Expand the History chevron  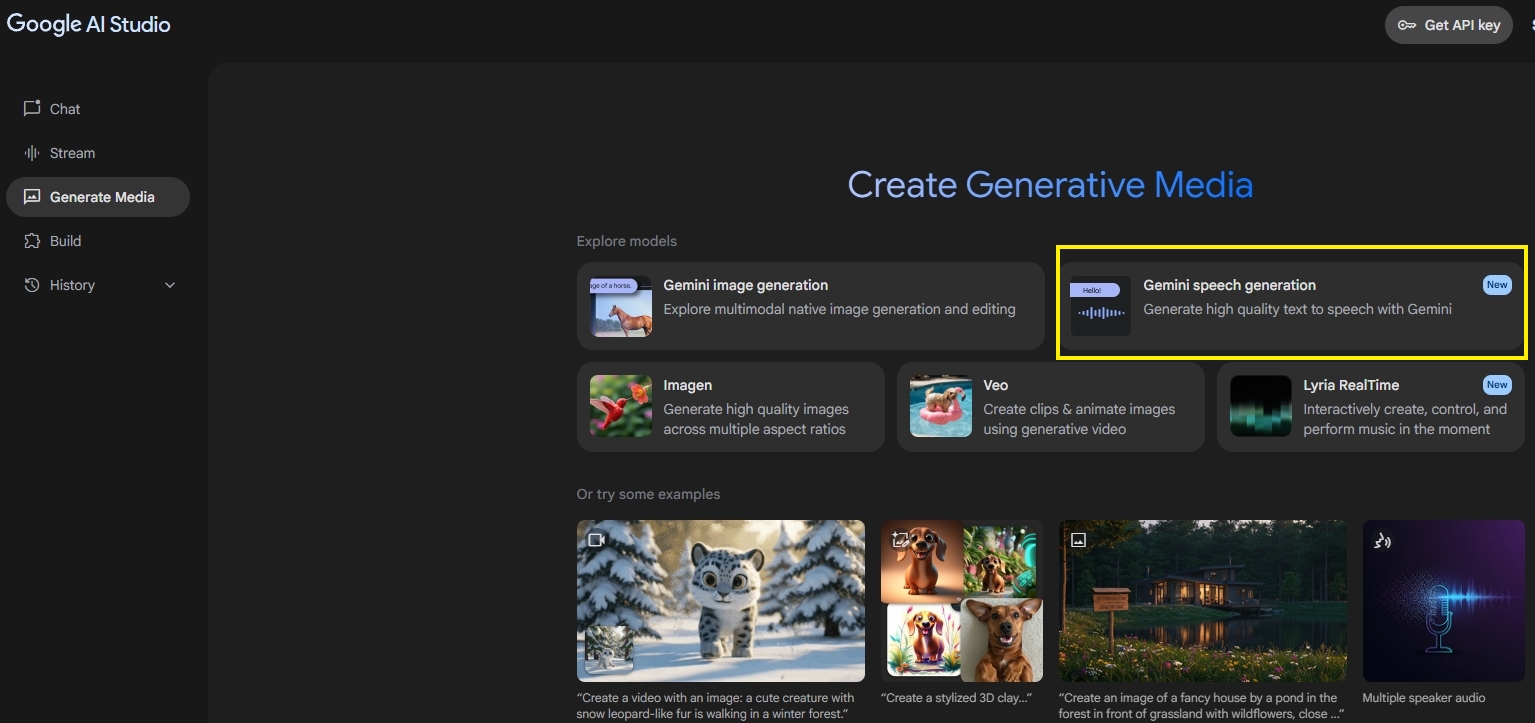coord(170,285)
